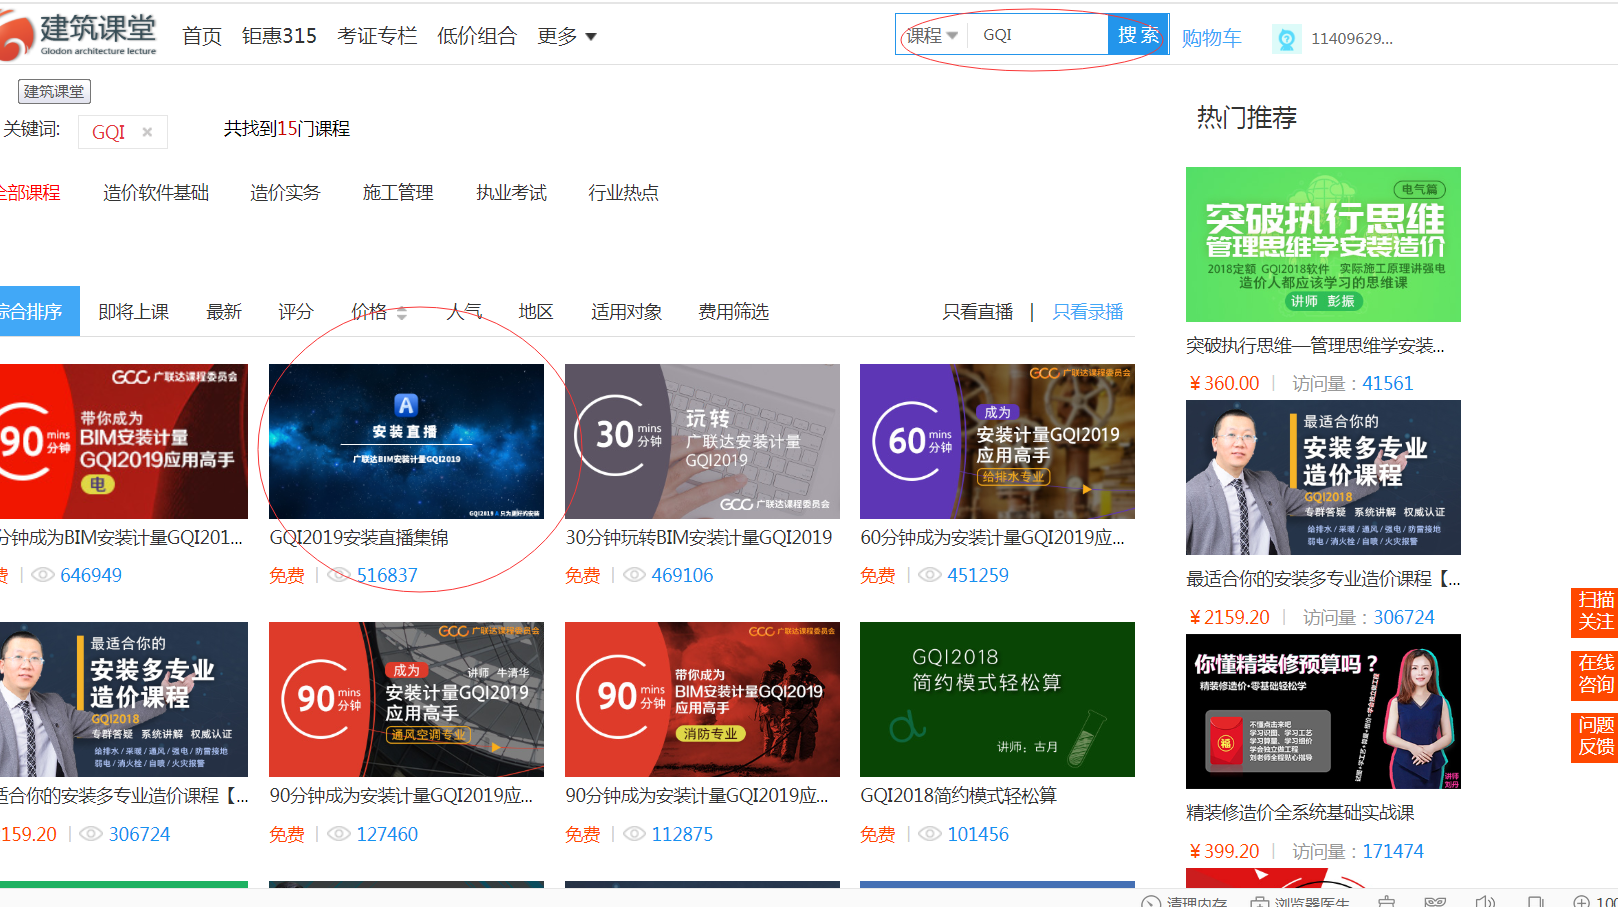Click the search field containing GQI
Viewport: 1618px width, 907px height.
1038,35
